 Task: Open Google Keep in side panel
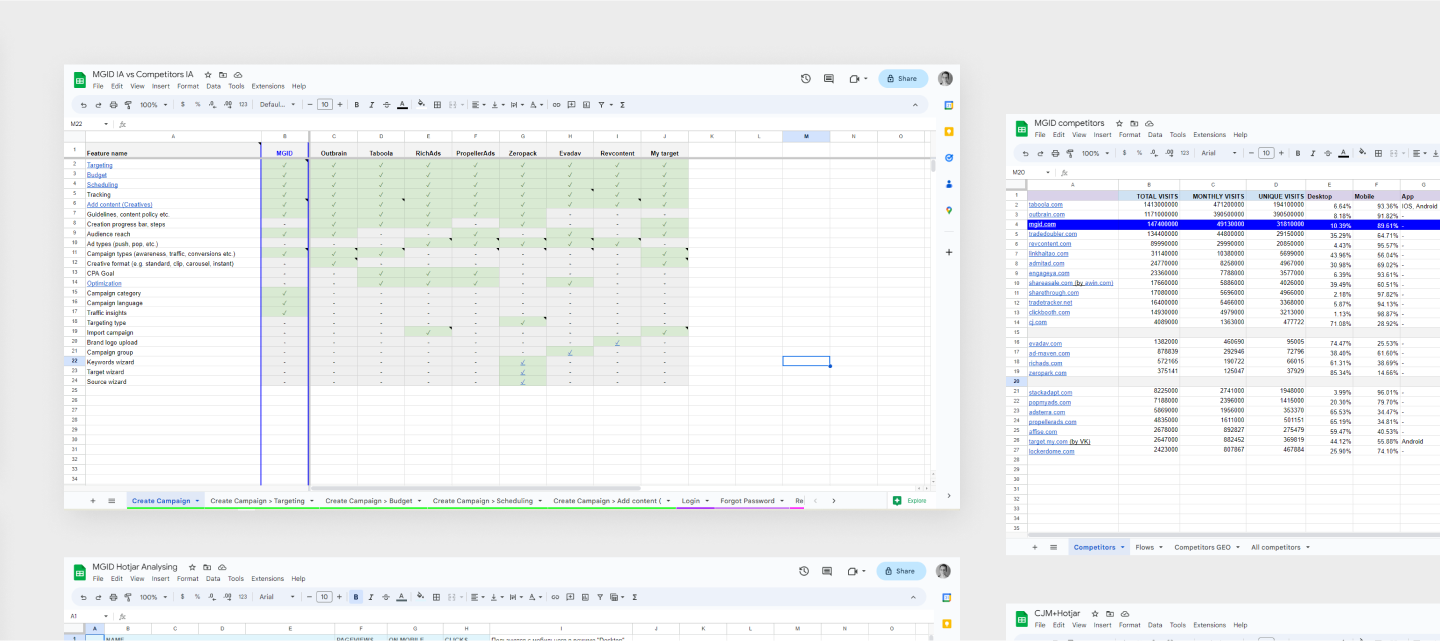pos(948,130)
